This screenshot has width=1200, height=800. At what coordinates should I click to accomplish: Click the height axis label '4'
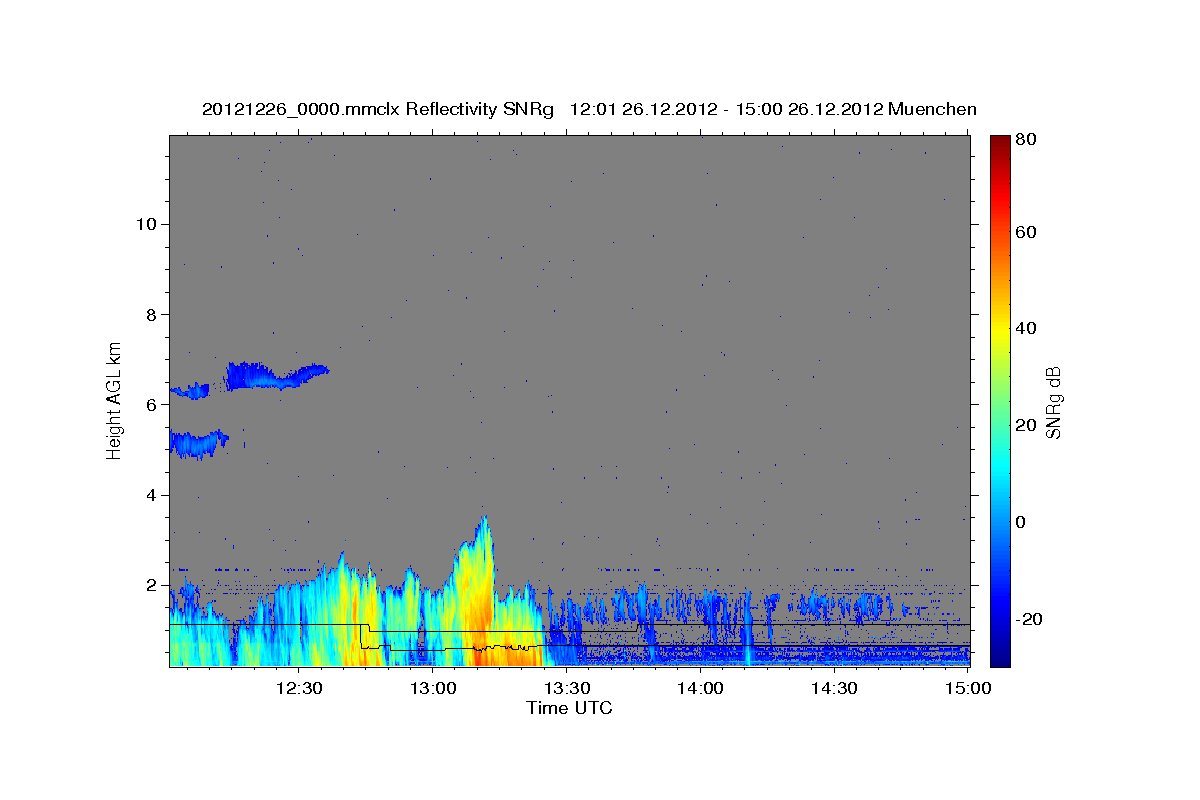(152, 495)
